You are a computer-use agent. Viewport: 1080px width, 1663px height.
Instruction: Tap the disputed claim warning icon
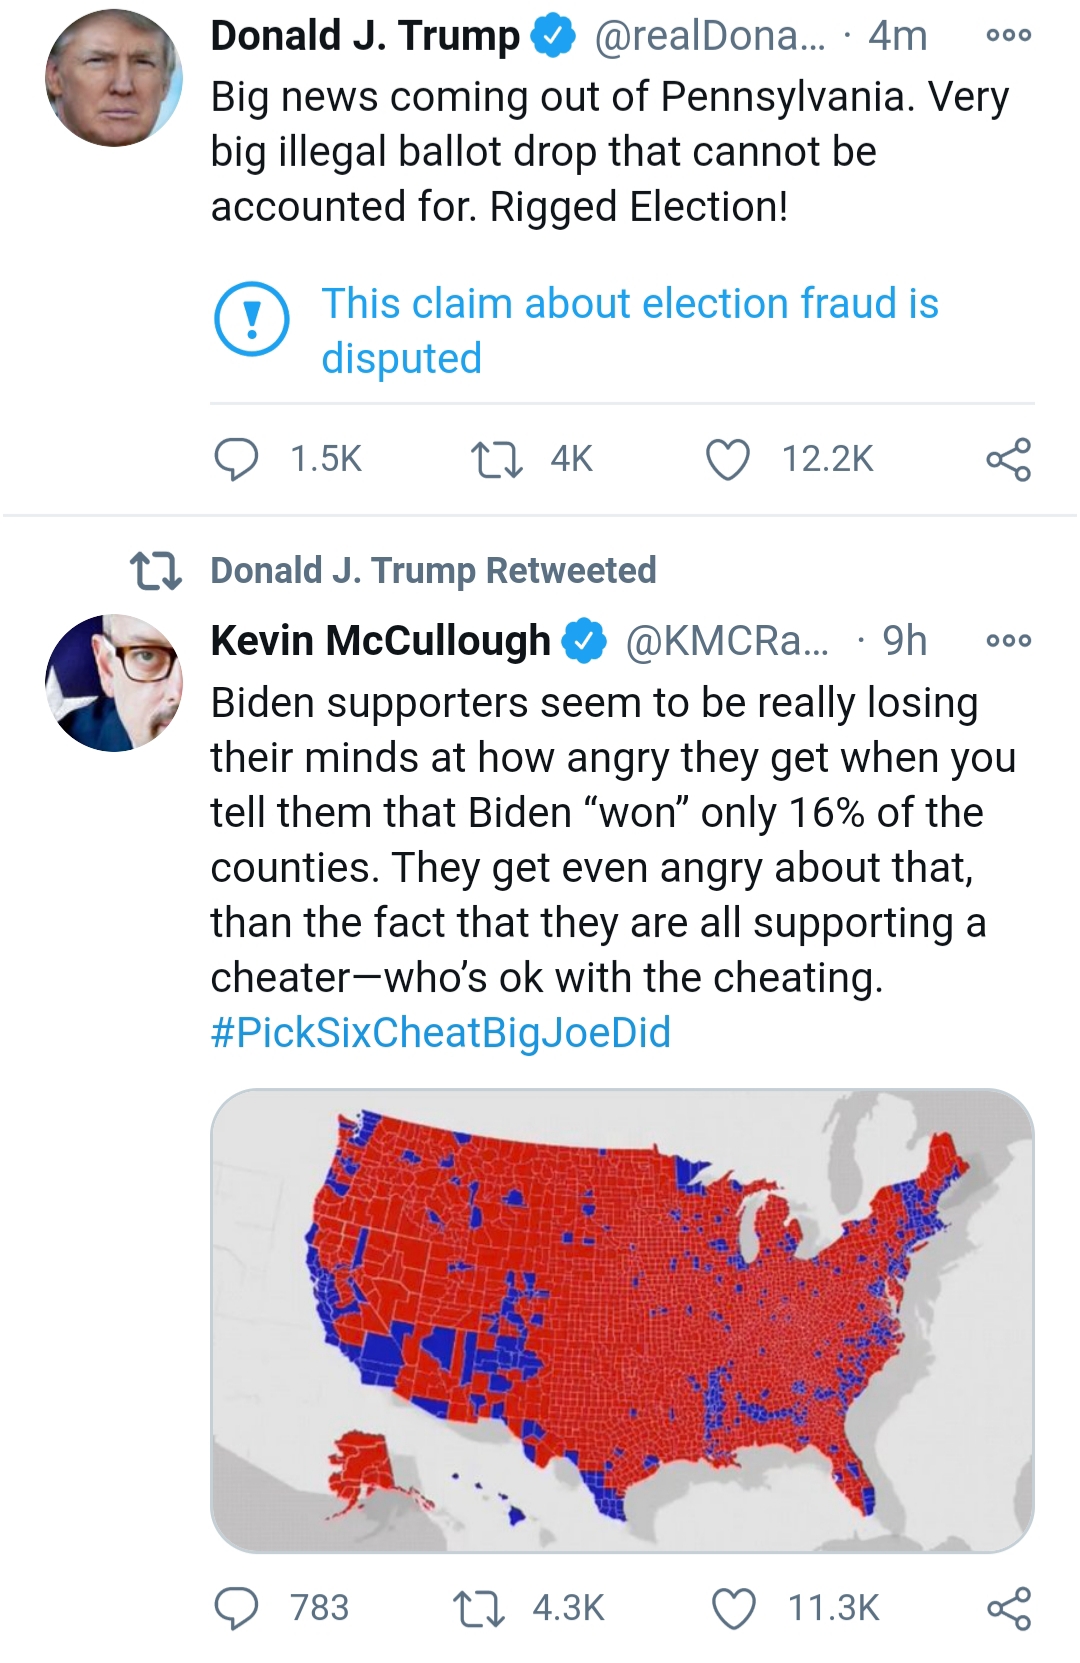pos(252,320)
